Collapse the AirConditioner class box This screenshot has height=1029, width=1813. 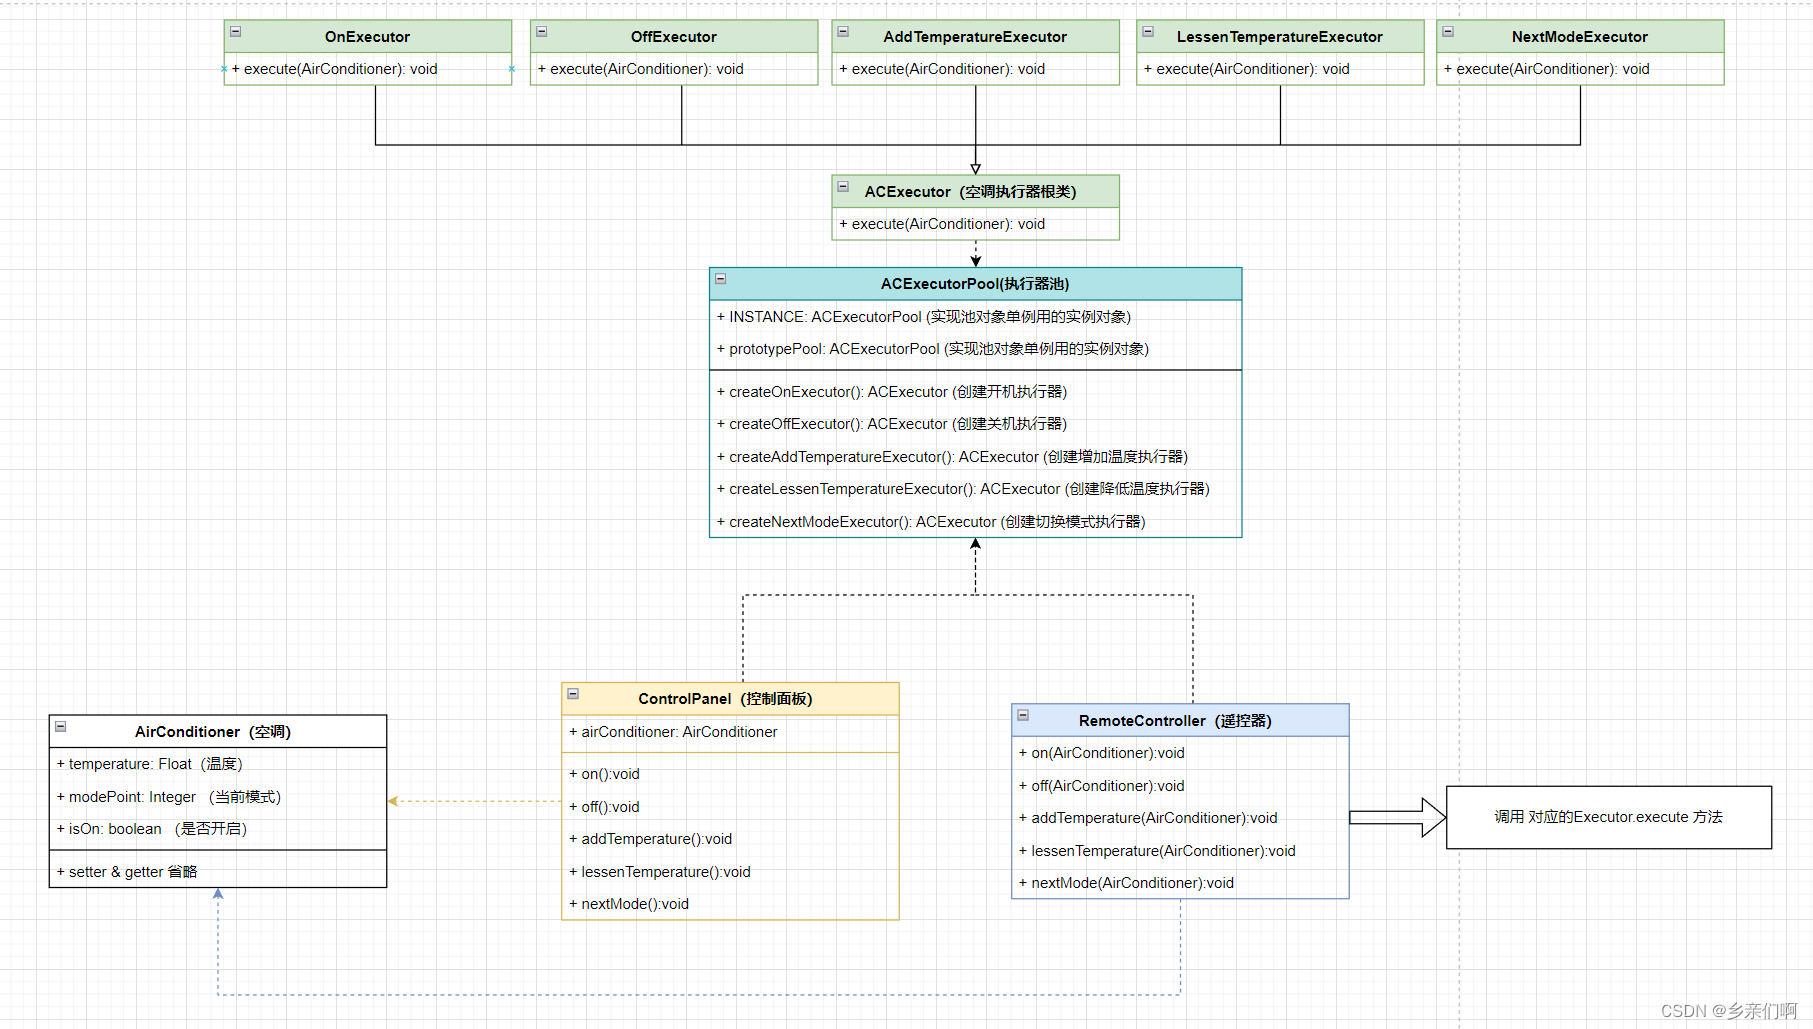[x=61, y=727]
